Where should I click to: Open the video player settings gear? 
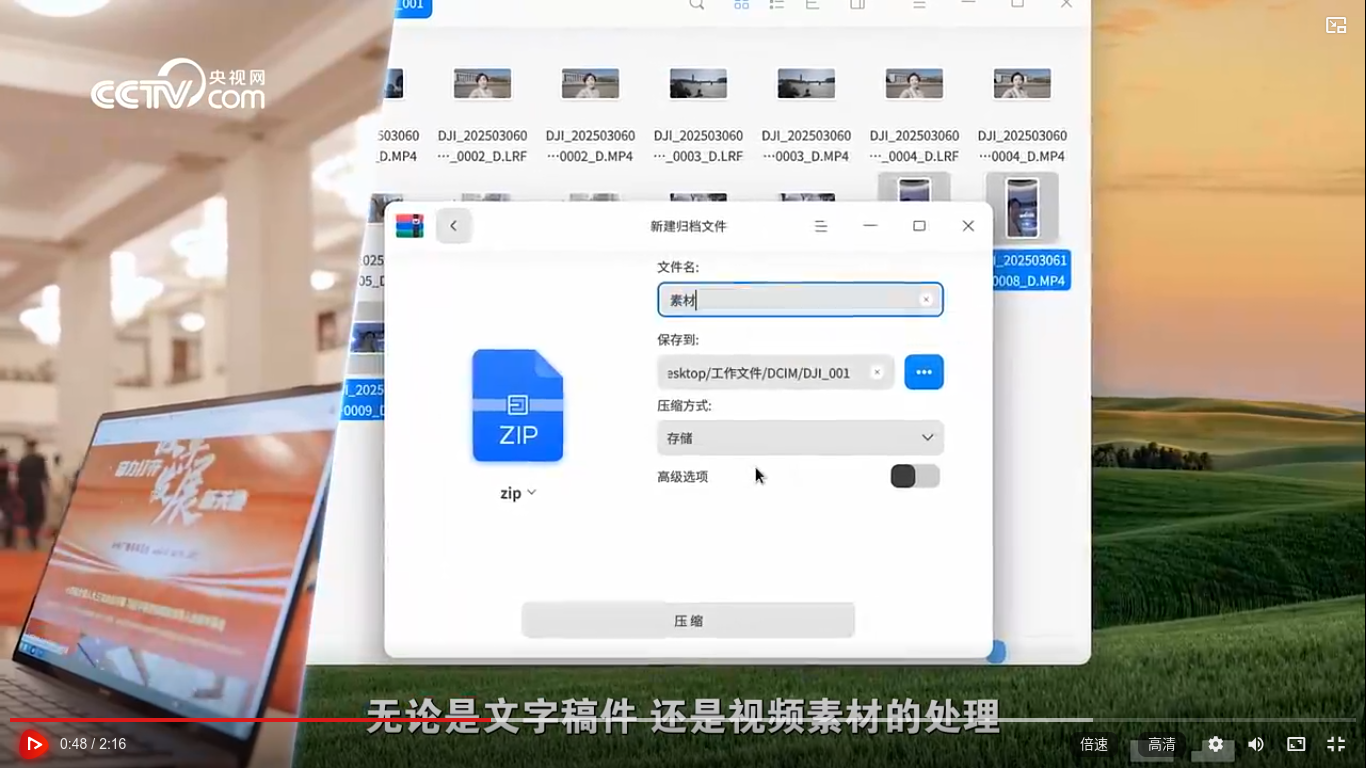pos(1215,744)
